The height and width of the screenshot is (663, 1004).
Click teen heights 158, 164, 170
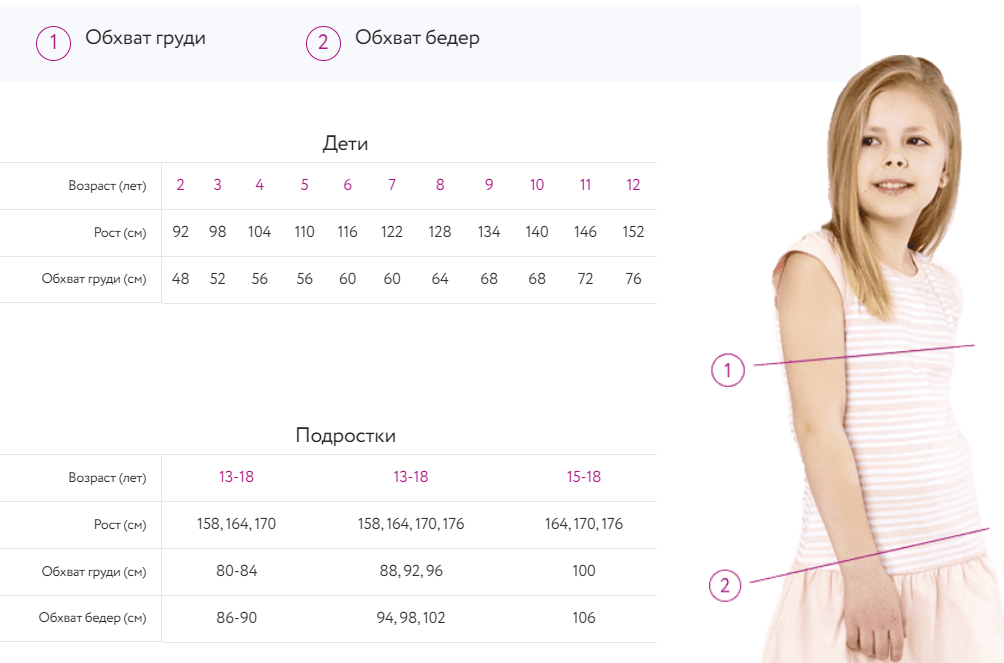pyautogui.click(x=236, y=524)
